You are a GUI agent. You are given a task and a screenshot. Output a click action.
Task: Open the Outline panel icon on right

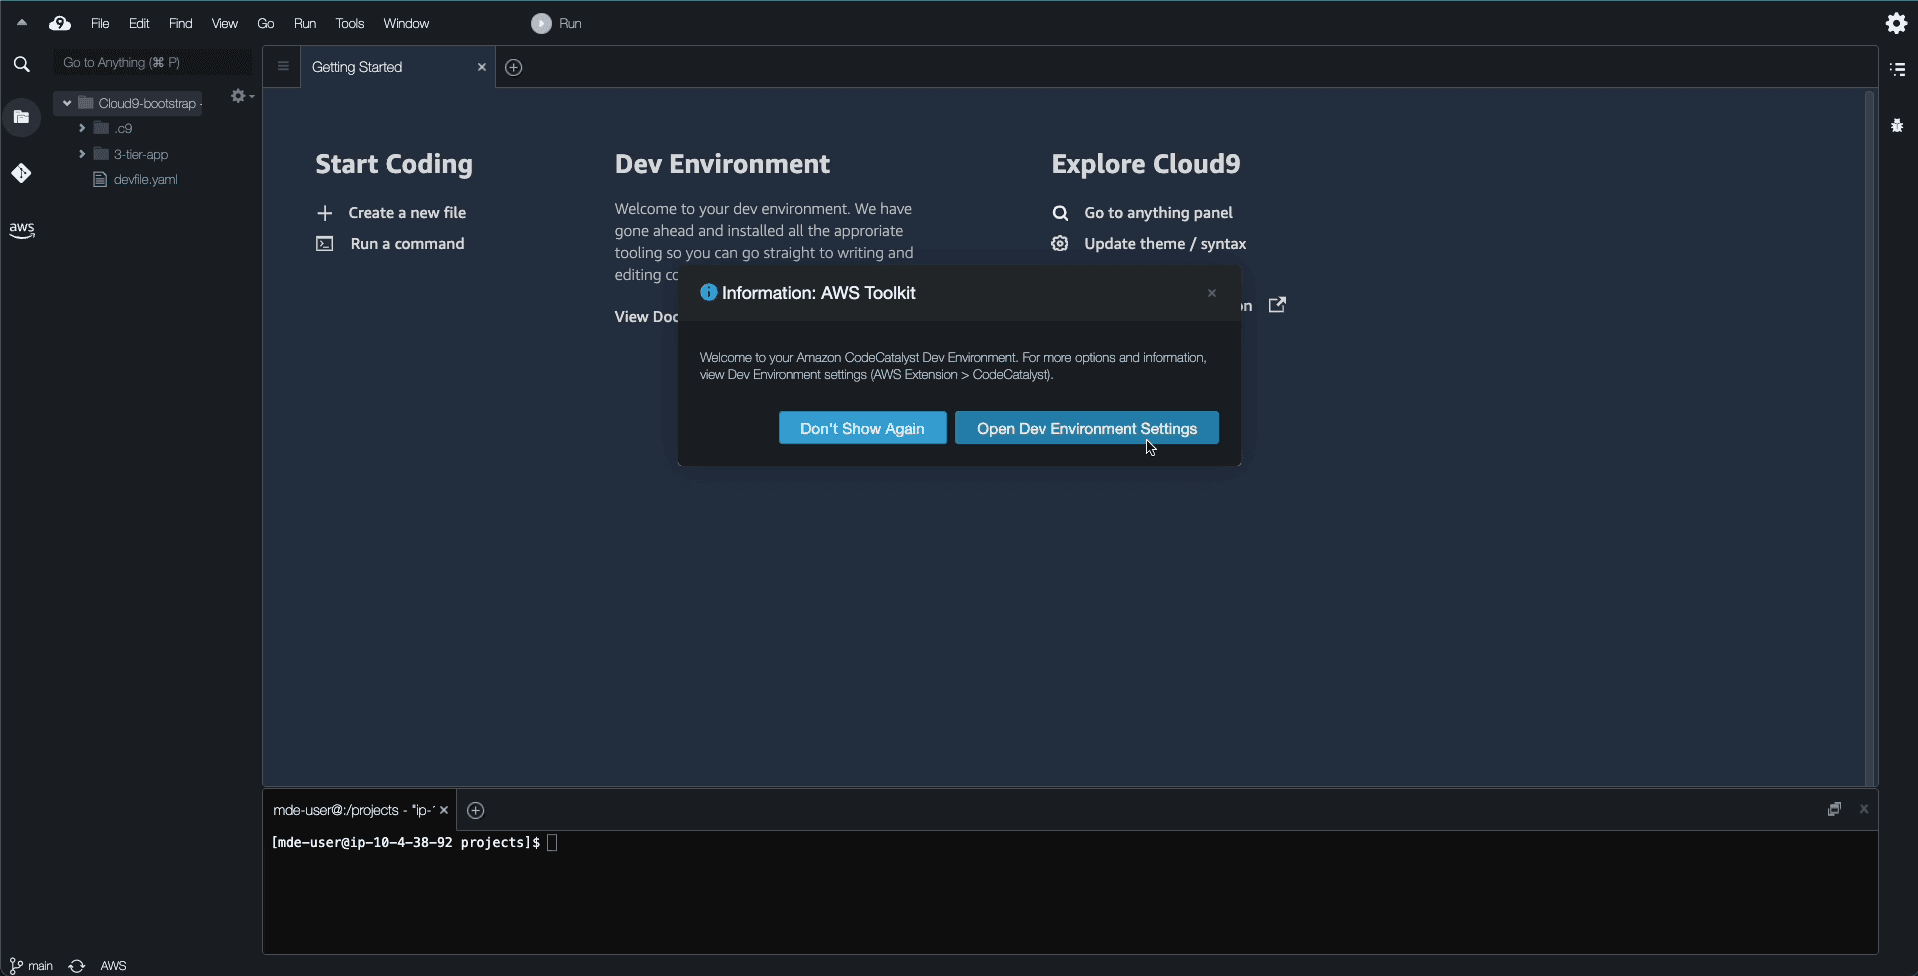pos(1897,69)
